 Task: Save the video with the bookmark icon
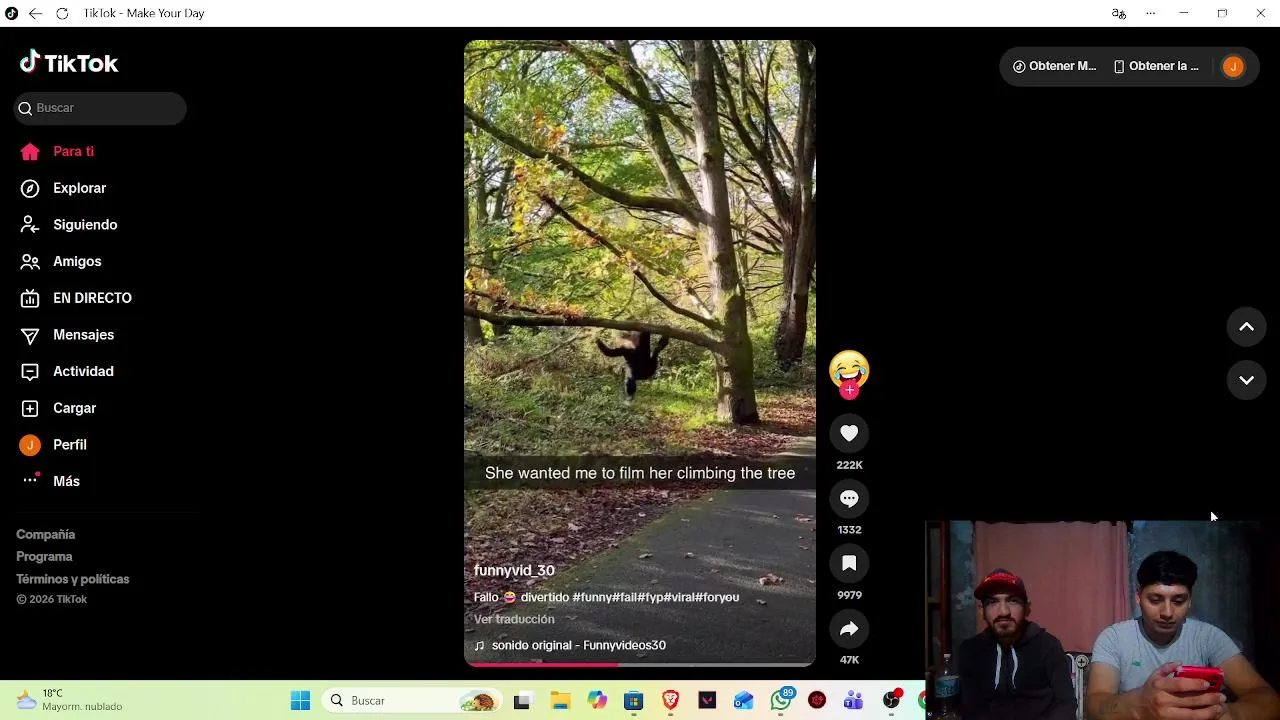coord(849,563)
